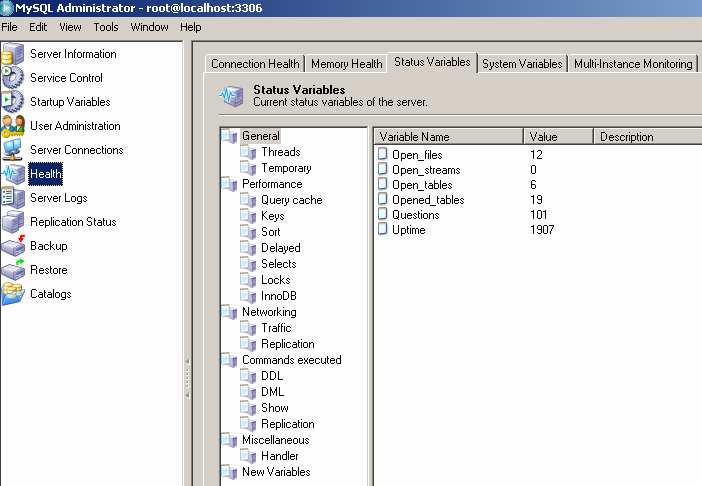Switch to Connection Health tab

pyautogui.click(x=255, y=64)
